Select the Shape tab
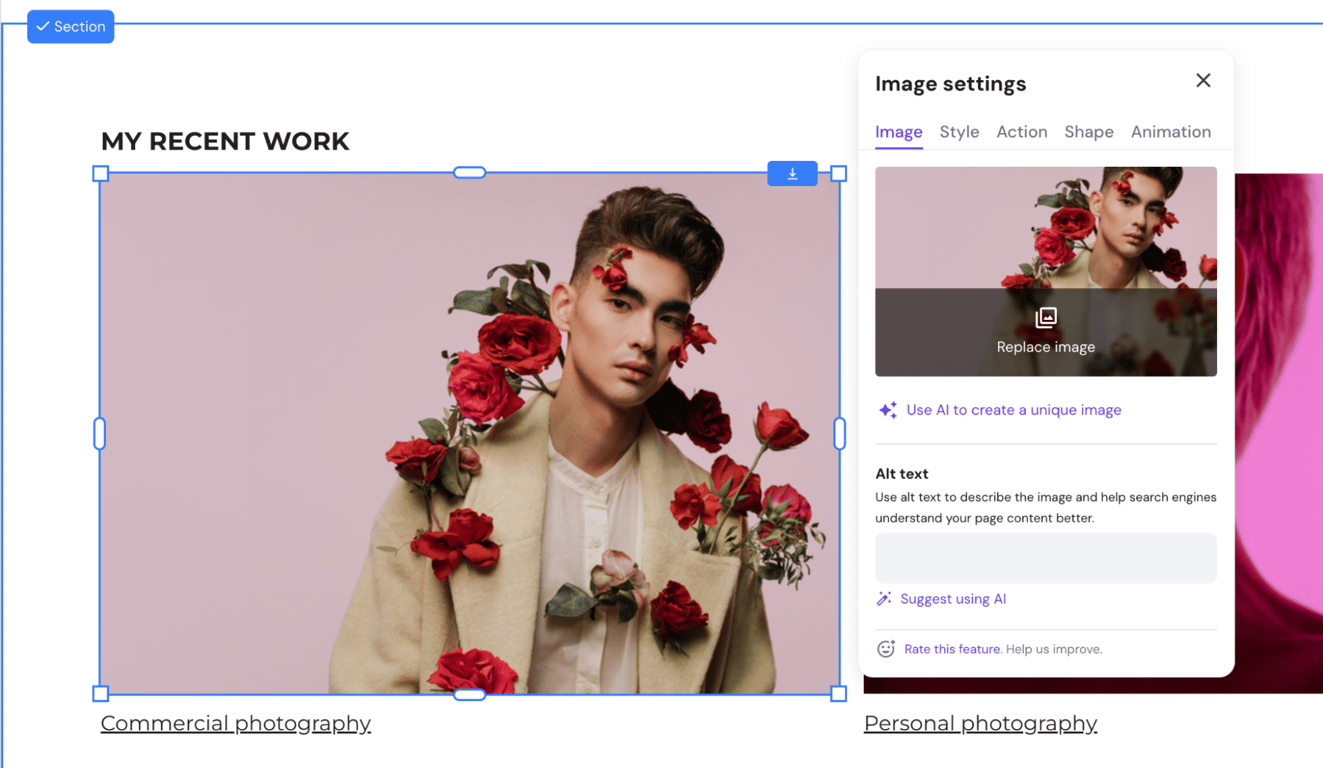 click(1088, 131)
